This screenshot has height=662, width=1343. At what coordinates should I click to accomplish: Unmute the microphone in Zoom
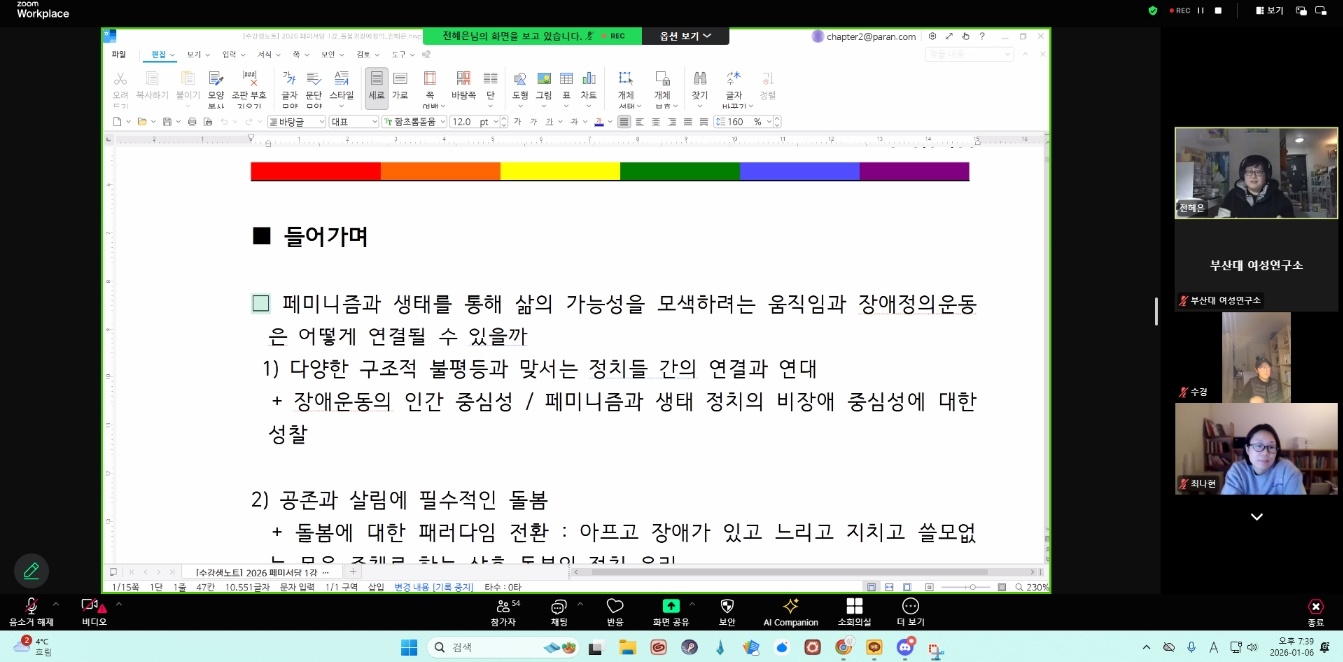pos(31,606)
